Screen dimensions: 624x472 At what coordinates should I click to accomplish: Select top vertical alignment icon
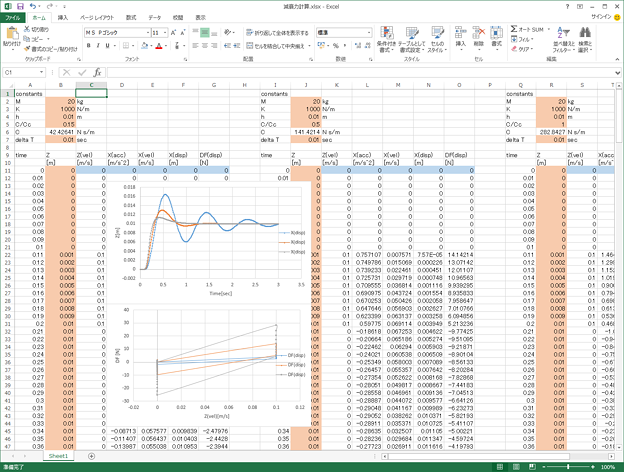tap(195, 33)
